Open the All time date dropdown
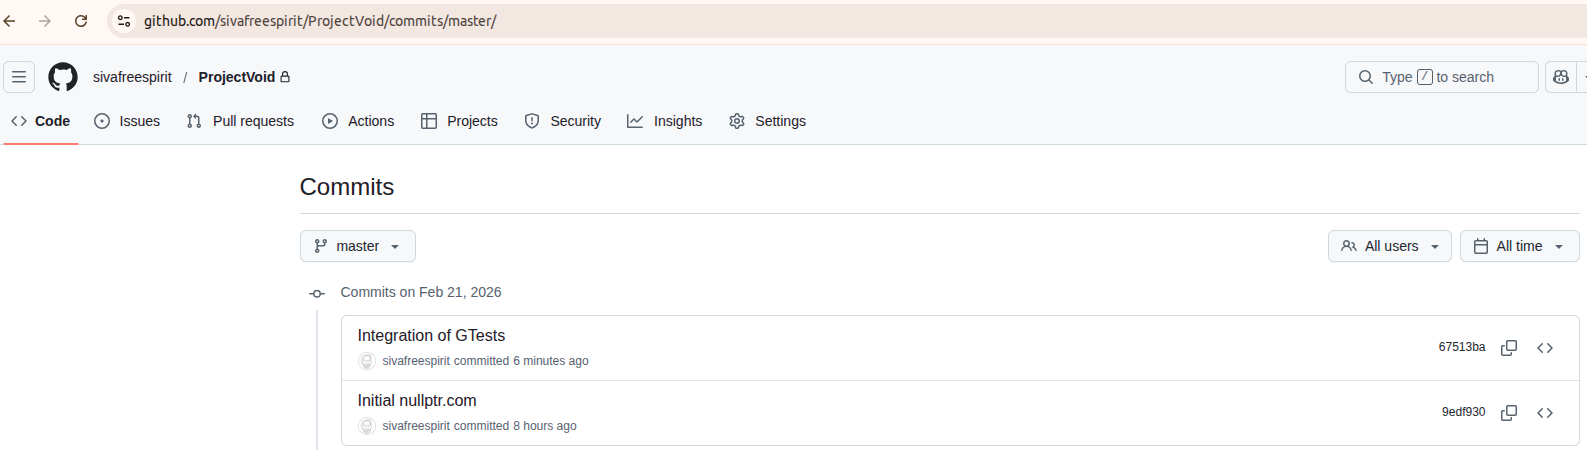Image resolution: width=1587 pixels, height=468 pixels. point(1519,246)
